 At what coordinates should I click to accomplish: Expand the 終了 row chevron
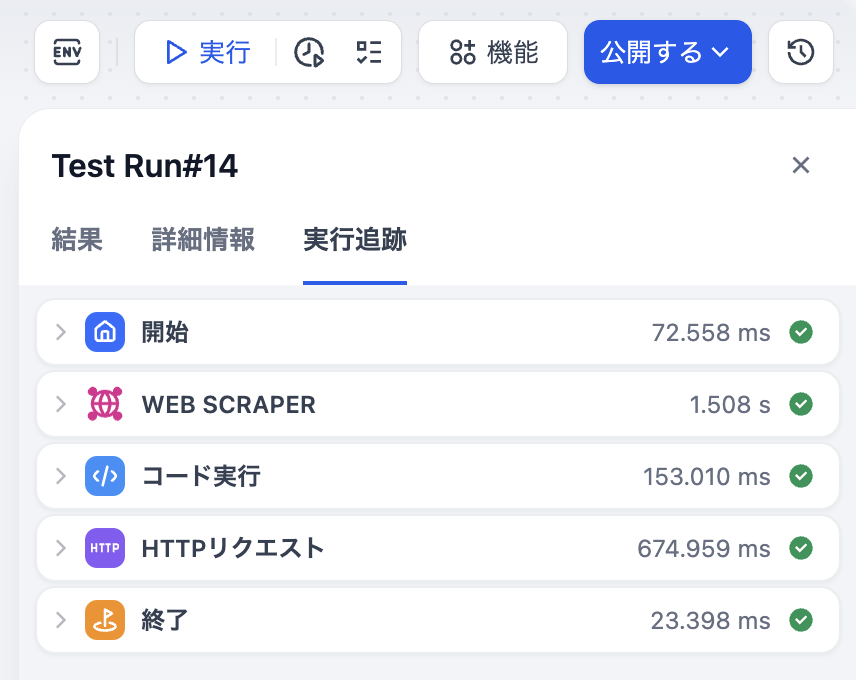coord(61,620)
